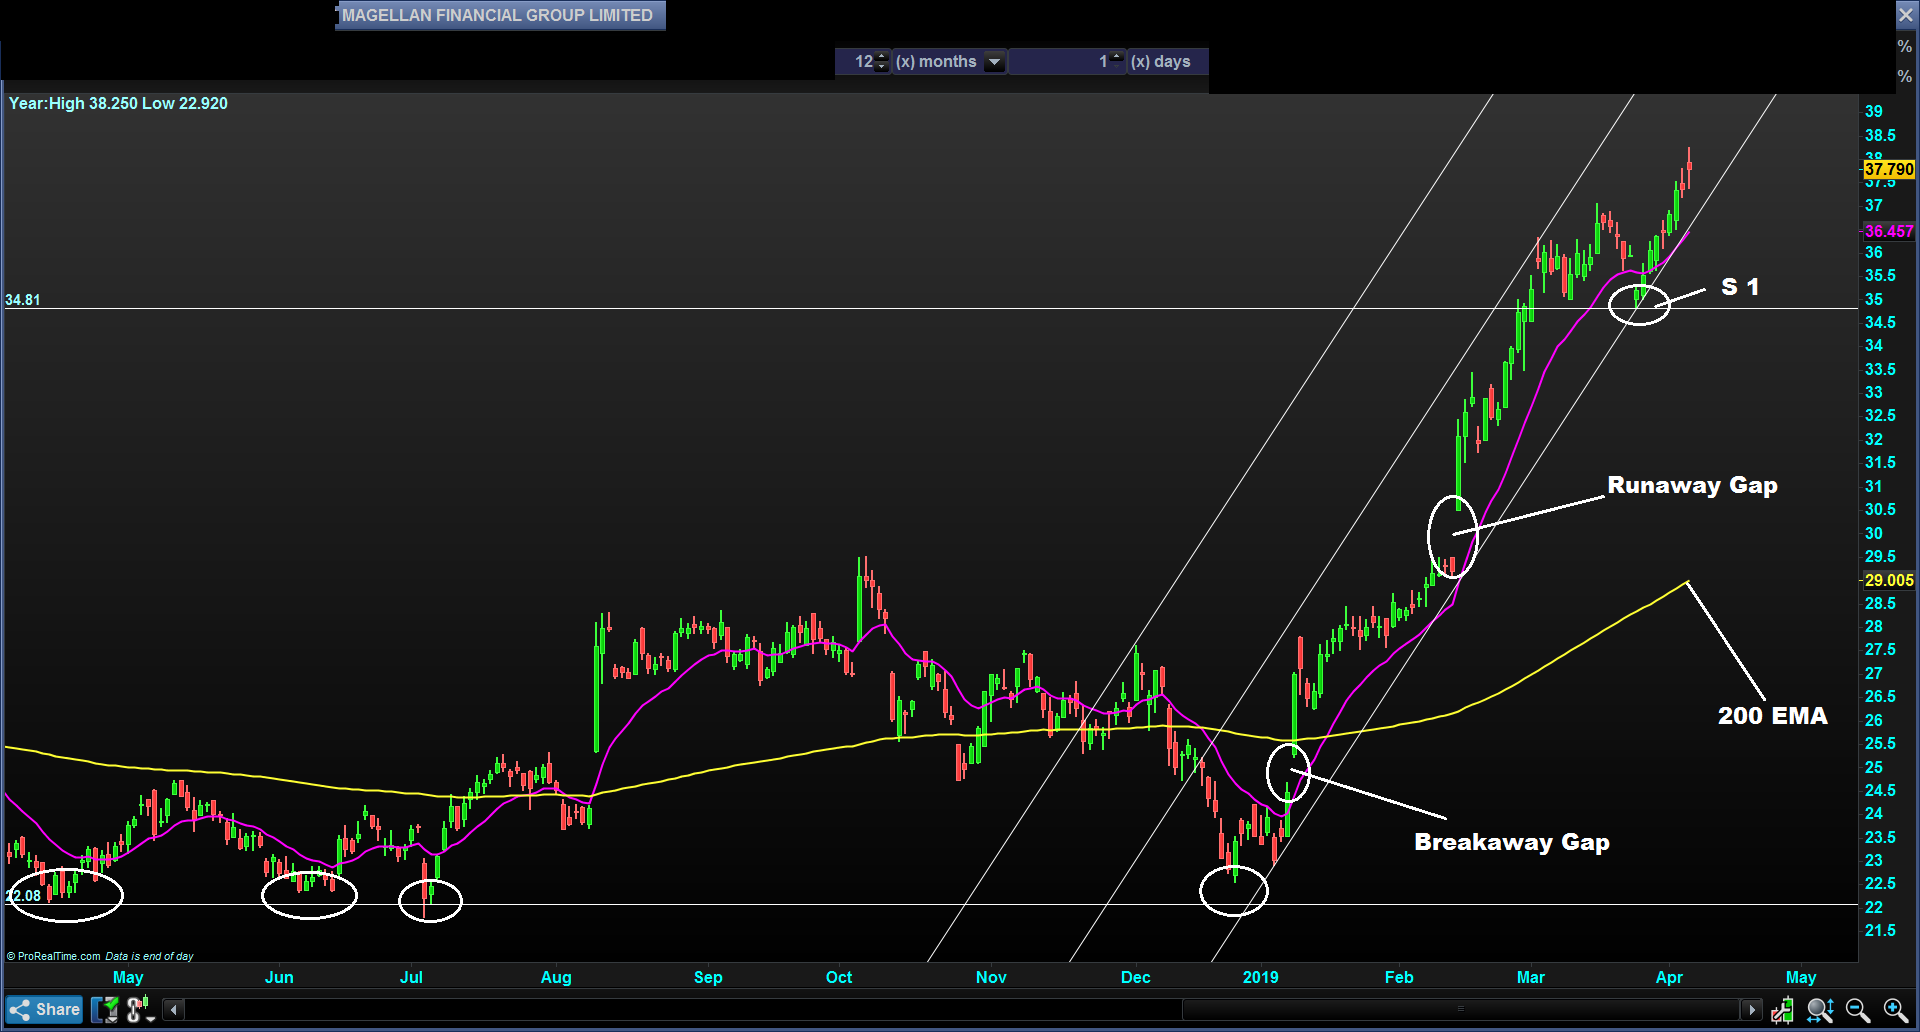Click the 2019 label on time axis

(x=1260, y=978)
